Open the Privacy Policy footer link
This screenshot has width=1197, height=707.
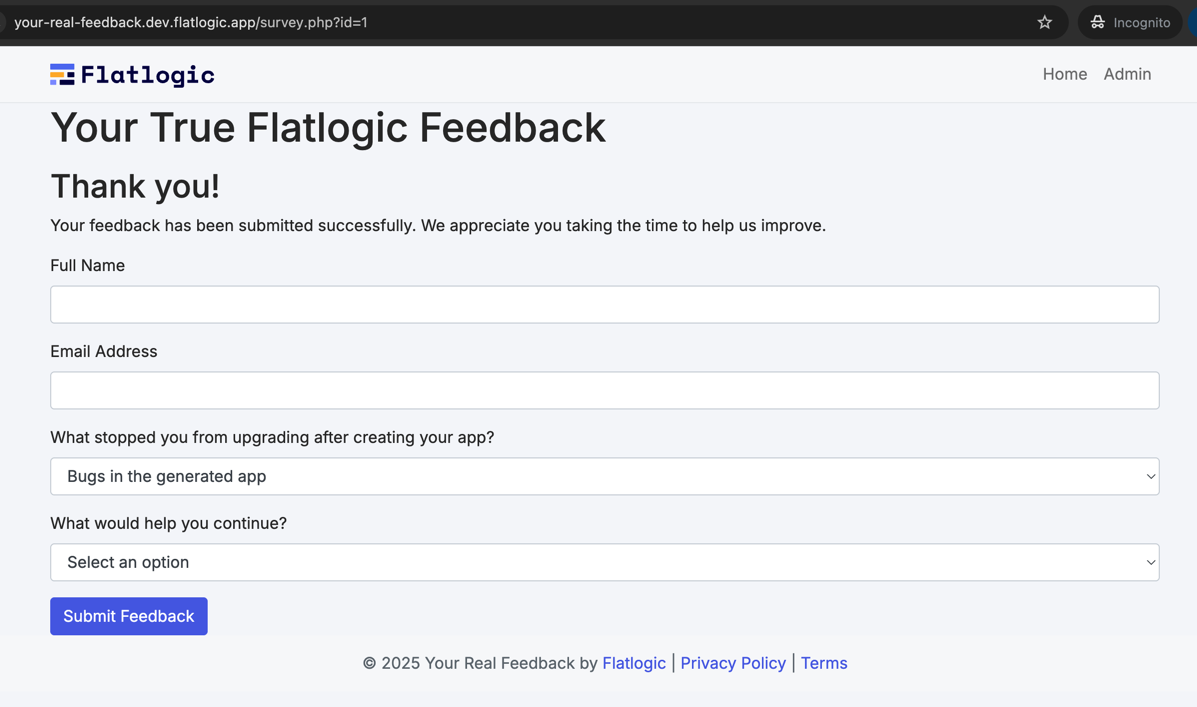tap(733, 663)
